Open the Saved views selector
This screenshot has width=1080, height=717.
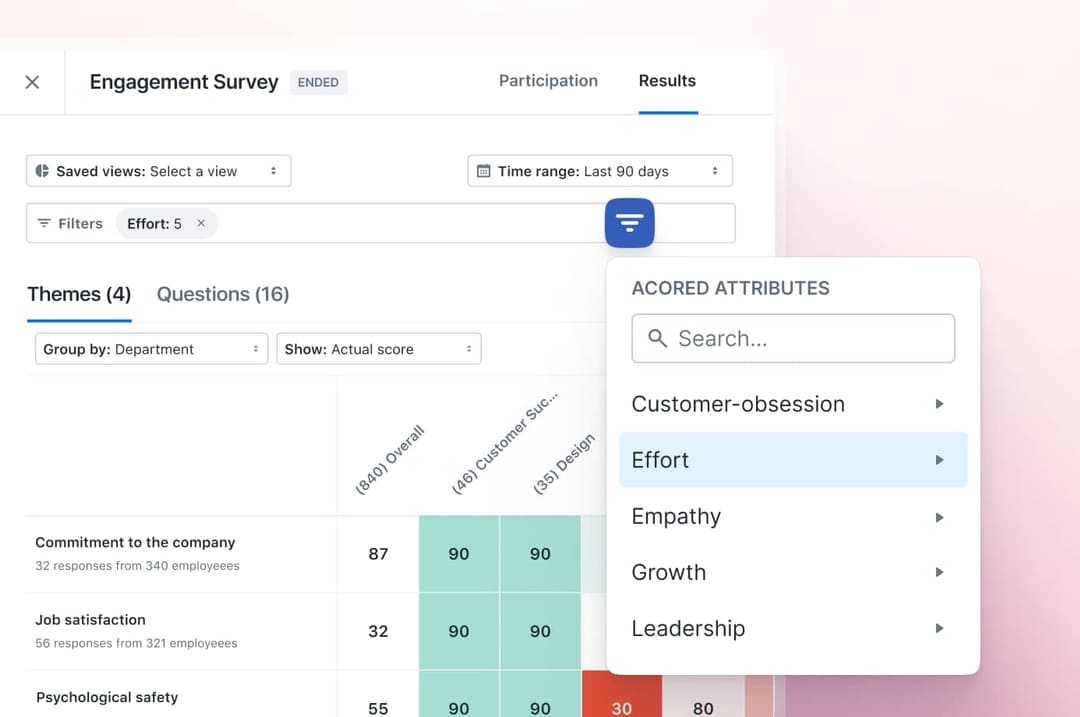point(158,170)
